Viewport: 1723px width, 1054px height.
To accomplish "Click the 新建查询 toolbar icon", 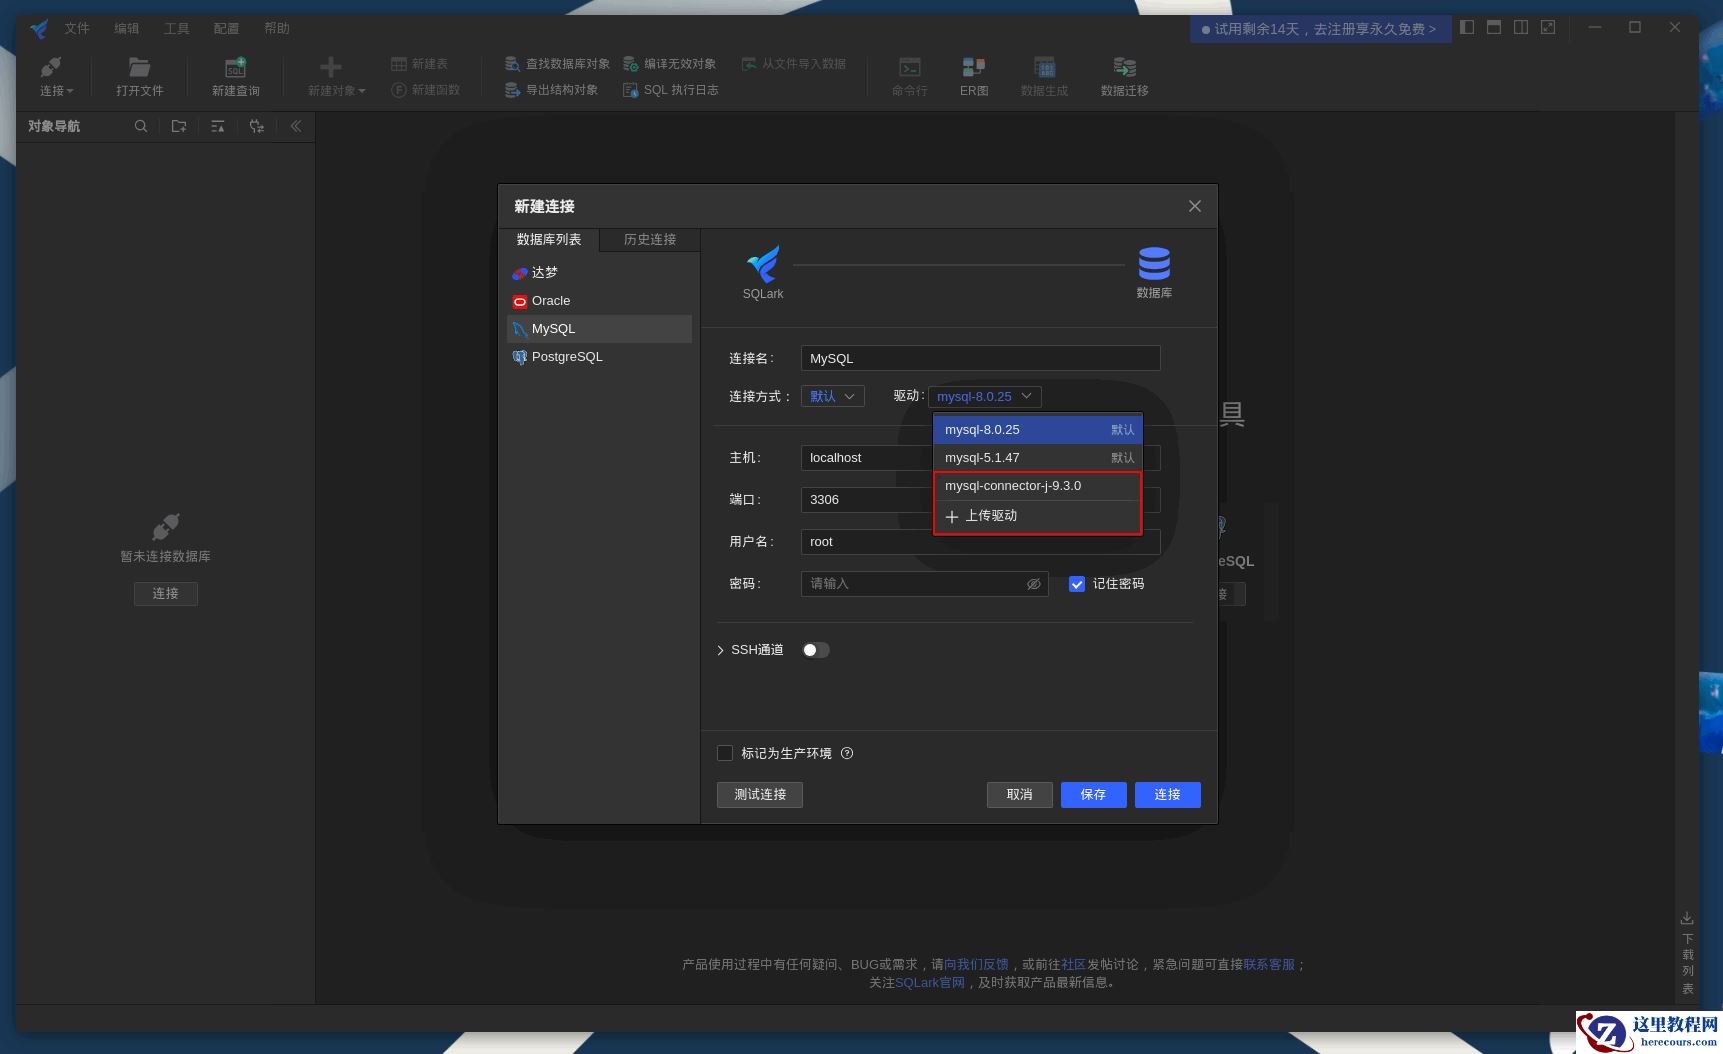I will tap(235, 68).
